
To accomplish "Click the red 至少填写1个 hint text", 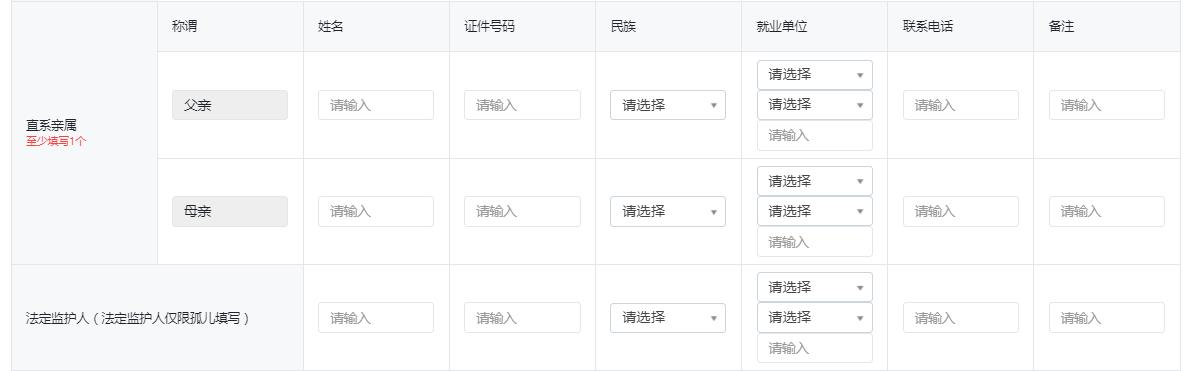I will (55, 141).
